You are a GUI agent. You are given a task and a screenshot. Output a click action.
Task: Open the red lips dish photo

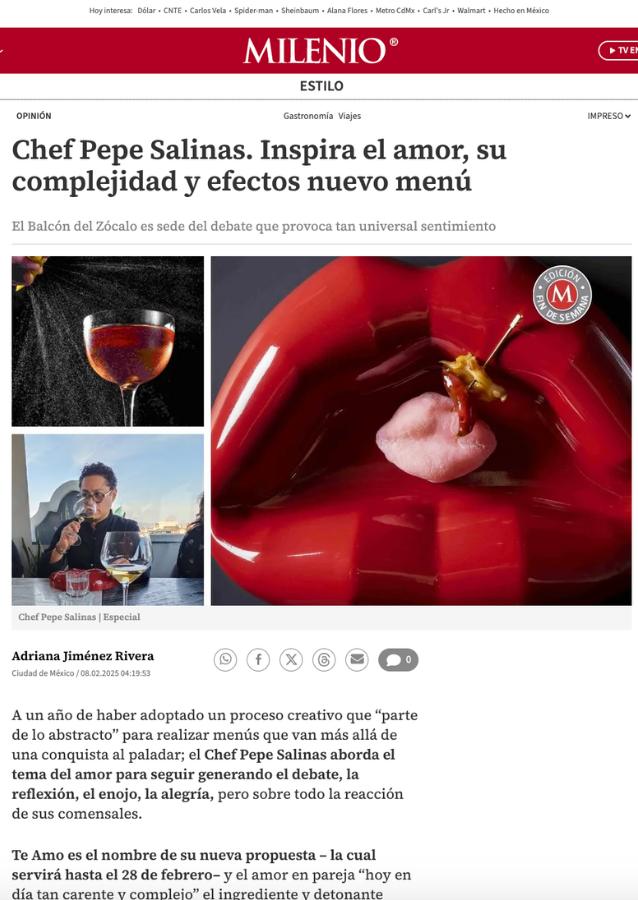coord(421,430)
